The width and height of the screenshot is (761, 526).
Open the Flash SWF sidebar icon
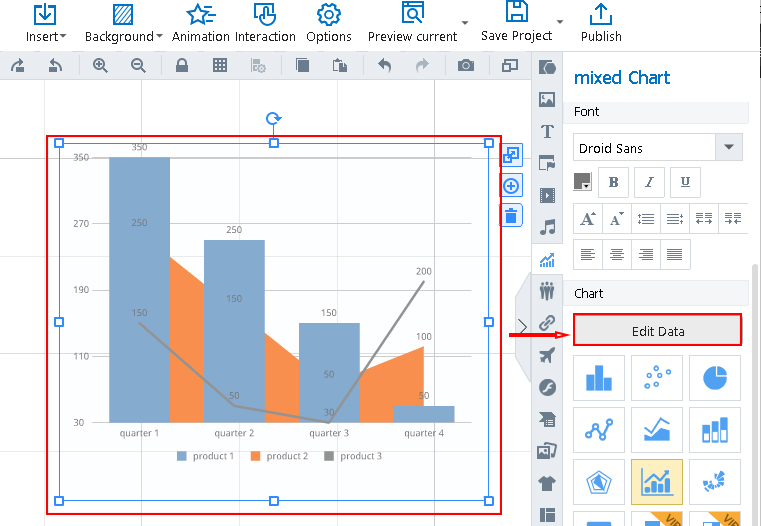point(547,387)
